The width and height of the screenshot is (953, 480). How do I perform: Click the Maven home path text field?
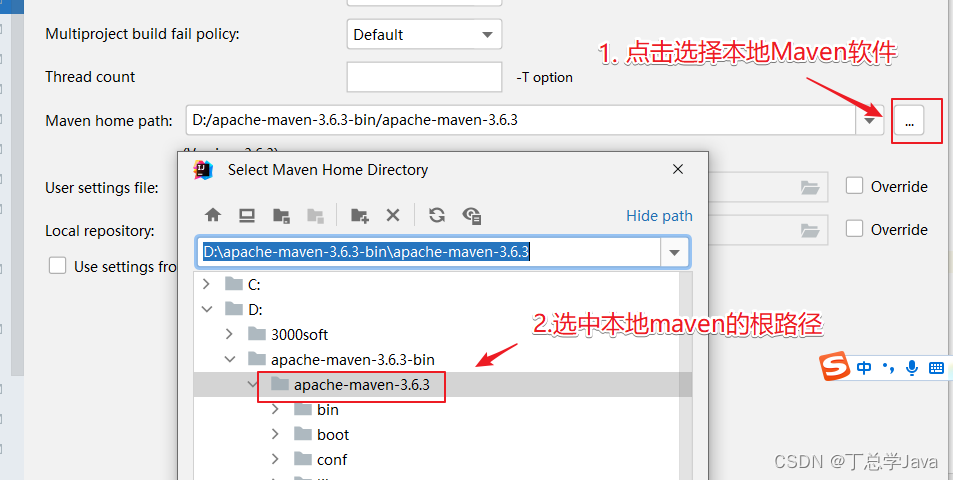pyautogui.click(x=521, y=120)
